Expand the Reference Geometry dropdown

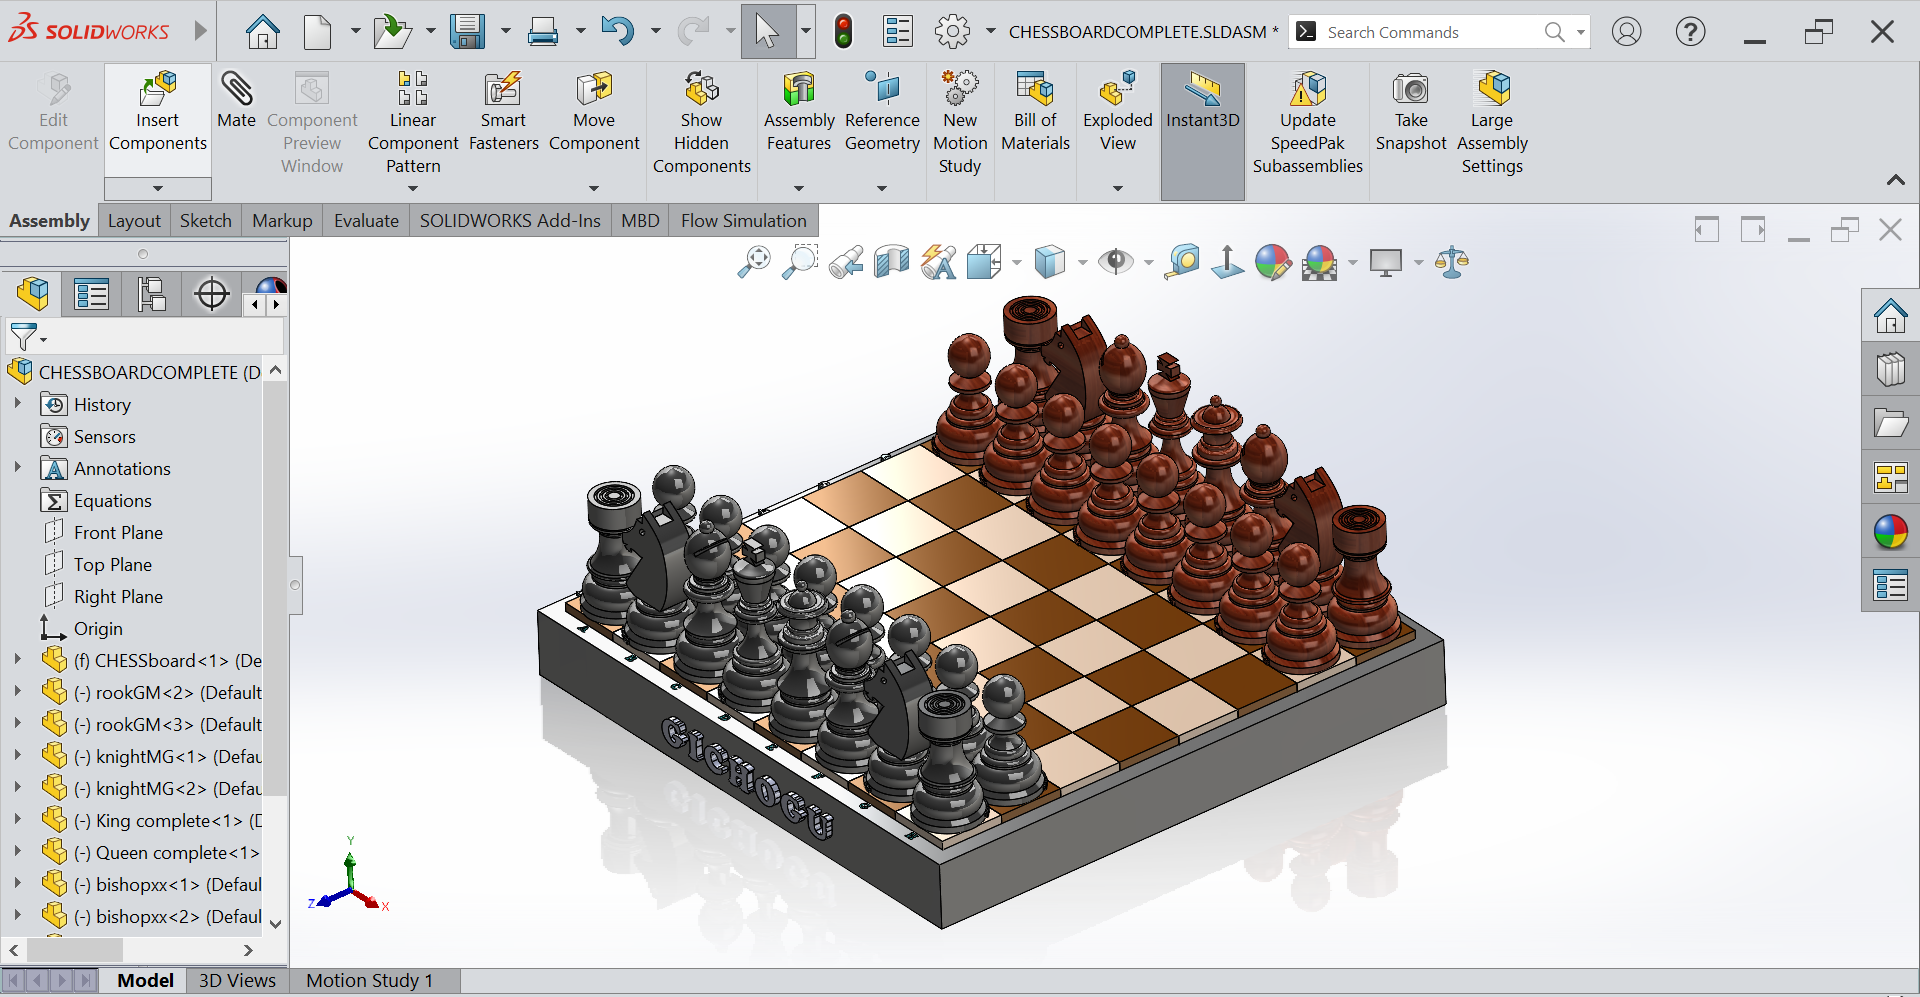click(x=882, y=188)
